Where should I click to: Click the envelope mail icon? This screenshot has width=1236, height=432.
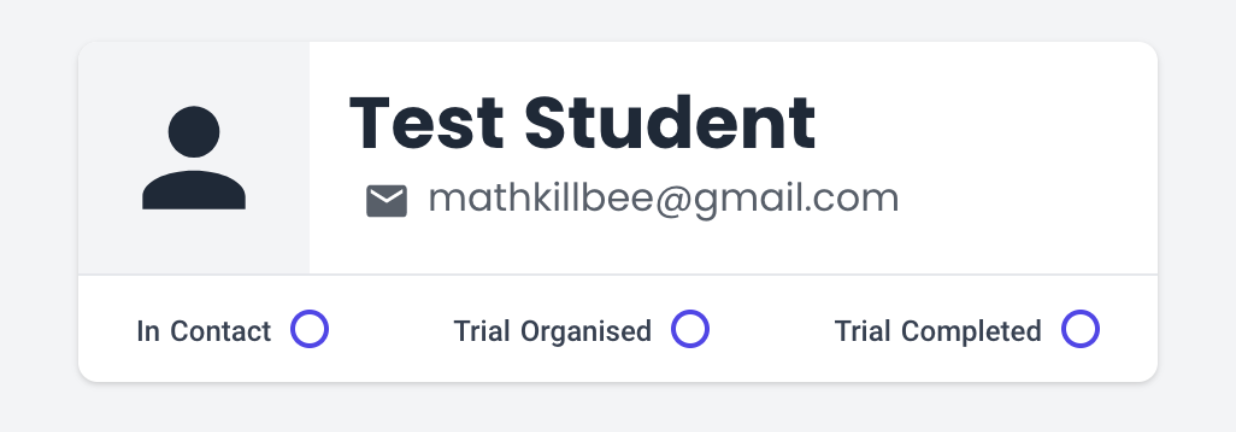point(386,201)
